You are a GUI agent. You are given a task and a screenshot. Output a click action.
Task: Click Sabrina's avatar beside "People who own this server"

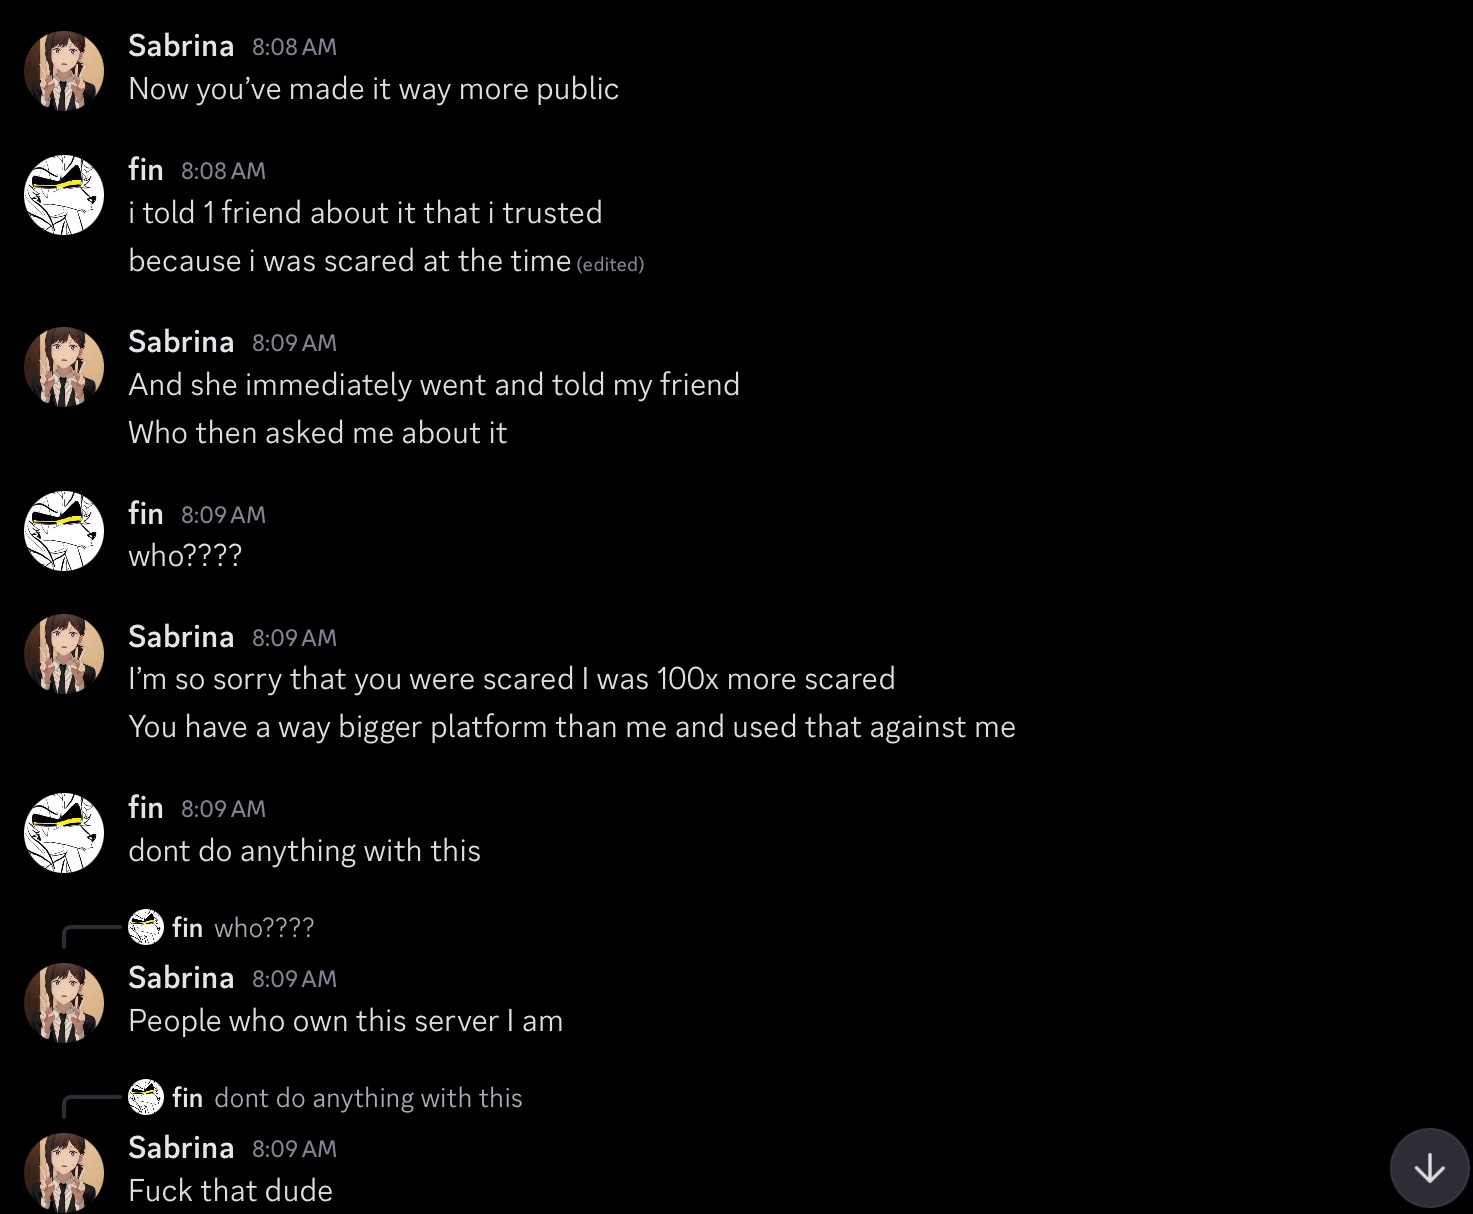coord(64,1002)
